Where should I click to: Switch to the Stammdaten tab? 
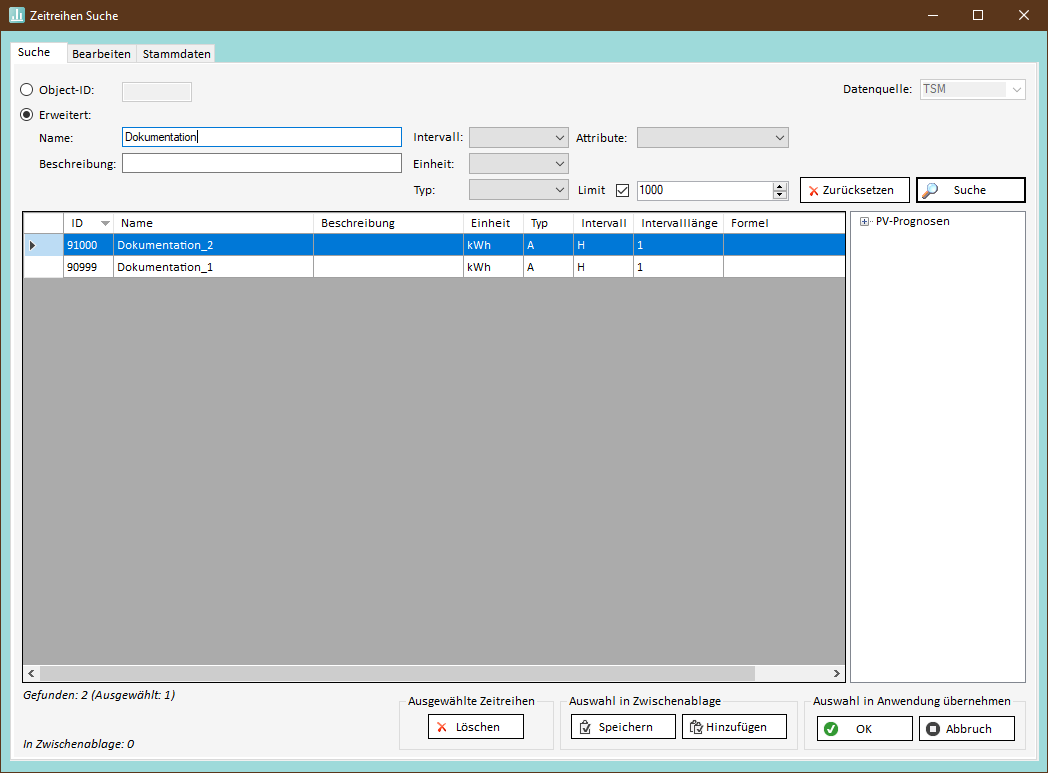(176, 54)
